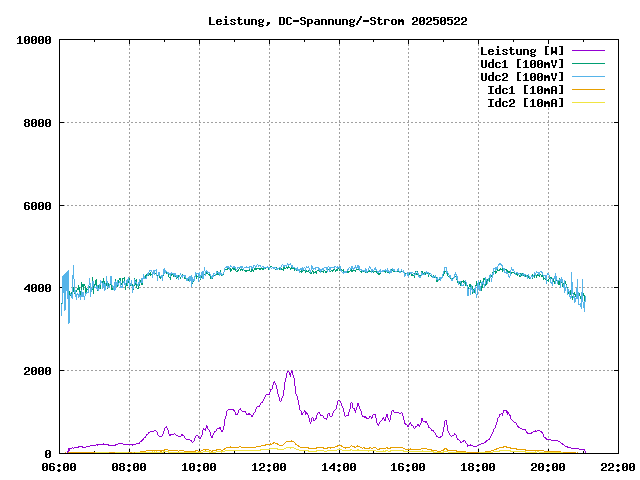Screen dimensions: 640x480
Task: Click the 06:00 x-axis time label
Action: coord(59,467)
